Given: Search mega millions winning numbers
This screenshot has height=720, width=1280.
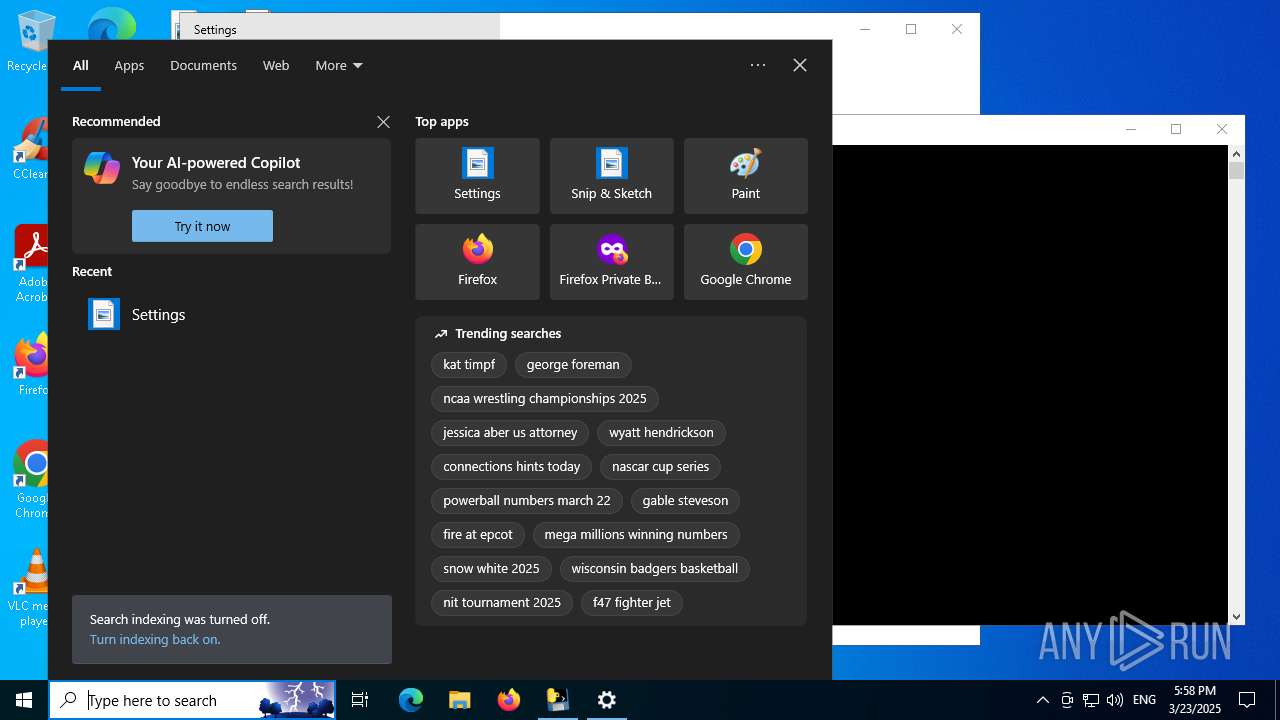Looking at the screenshot, I should 636,535.
